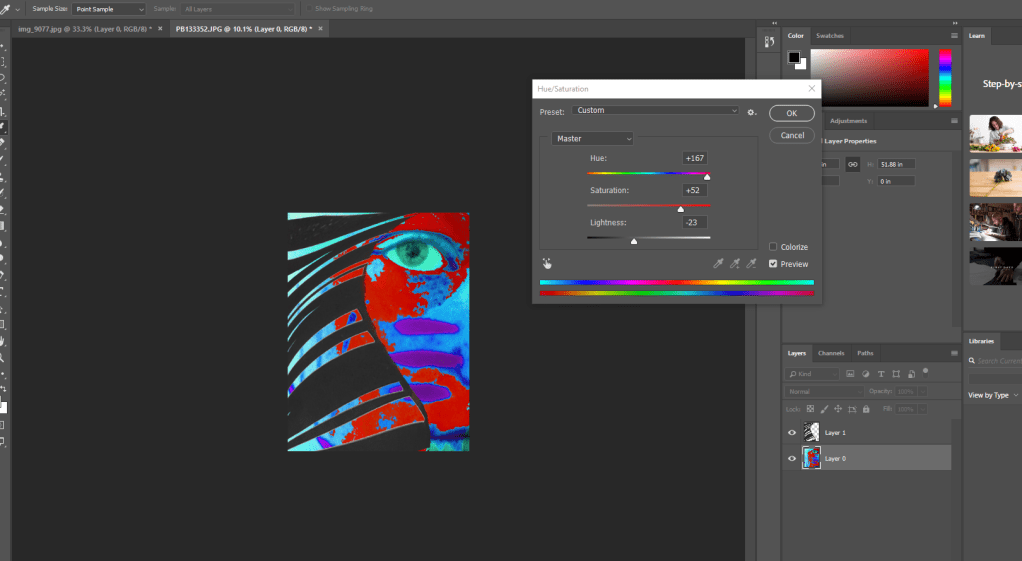Open the preset options gear menu
1022x561 pixels.
[x=751, y=112]
